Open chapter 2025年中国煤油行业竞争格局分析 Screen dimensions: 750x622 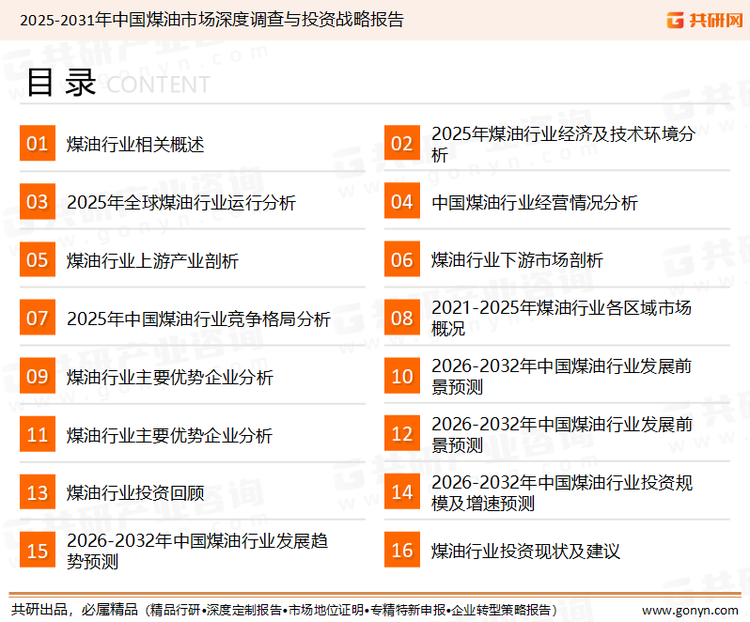(199, 319)
